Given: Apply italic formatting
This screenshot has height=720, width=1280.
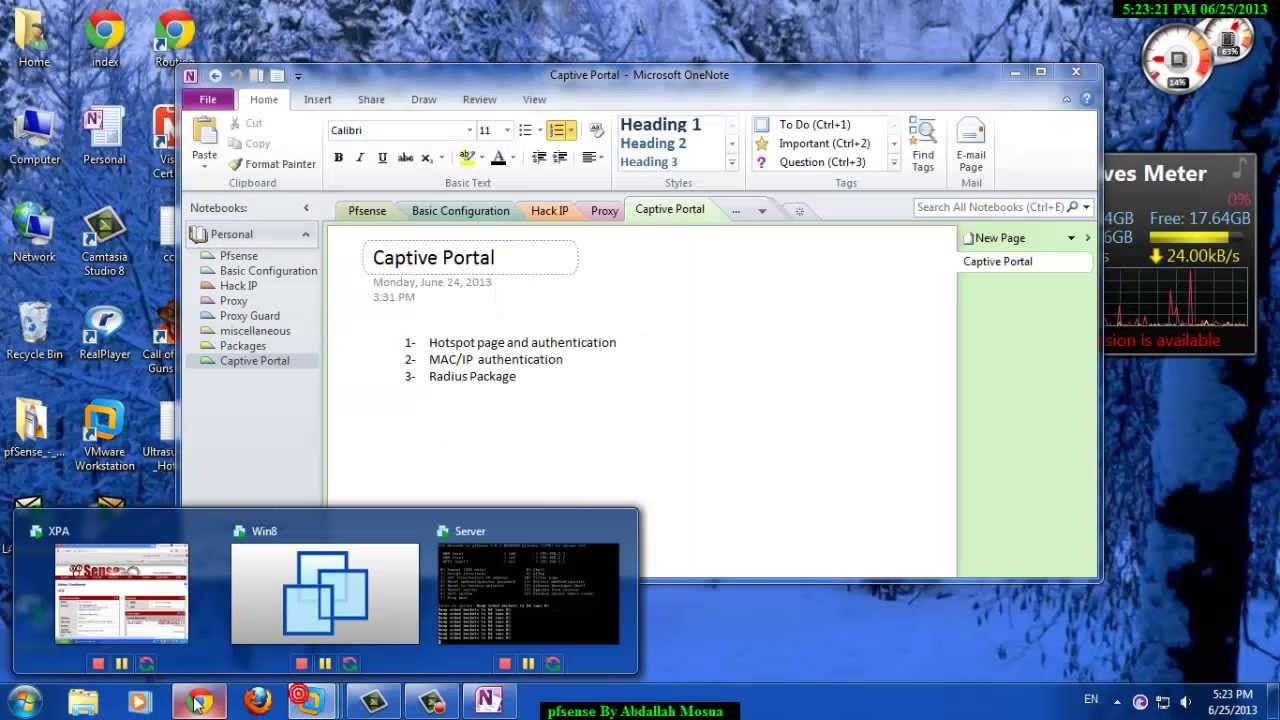Looking at the screenshot, I should 361,158.
